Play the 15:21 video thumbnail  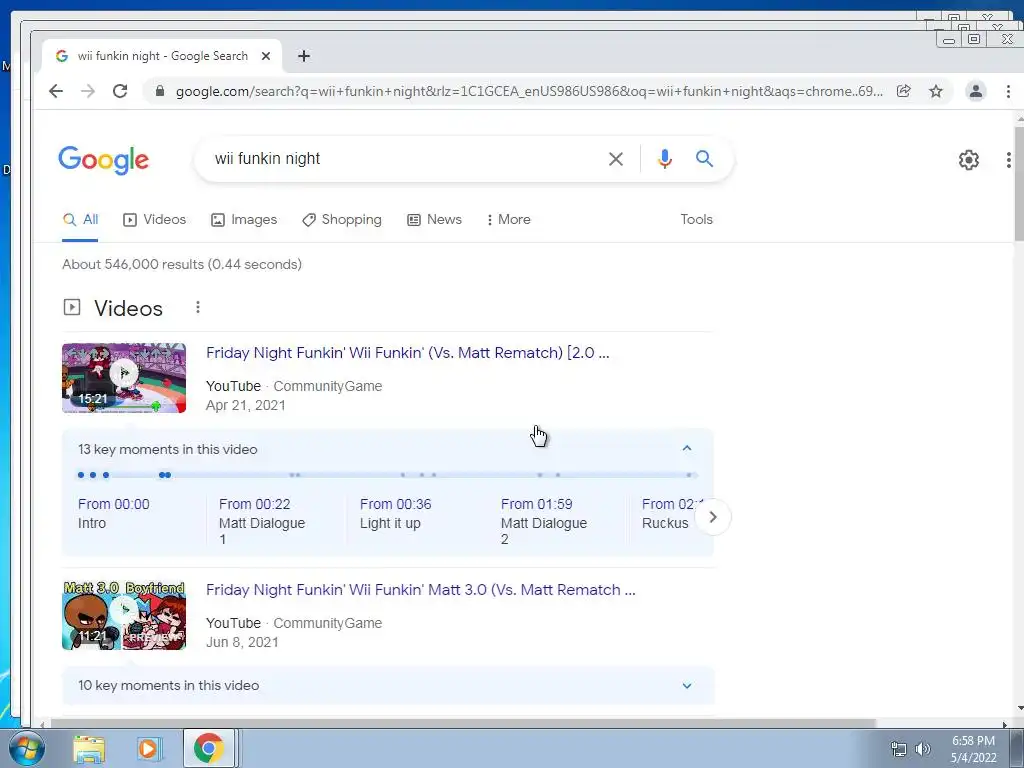click(x=124, y=378)
